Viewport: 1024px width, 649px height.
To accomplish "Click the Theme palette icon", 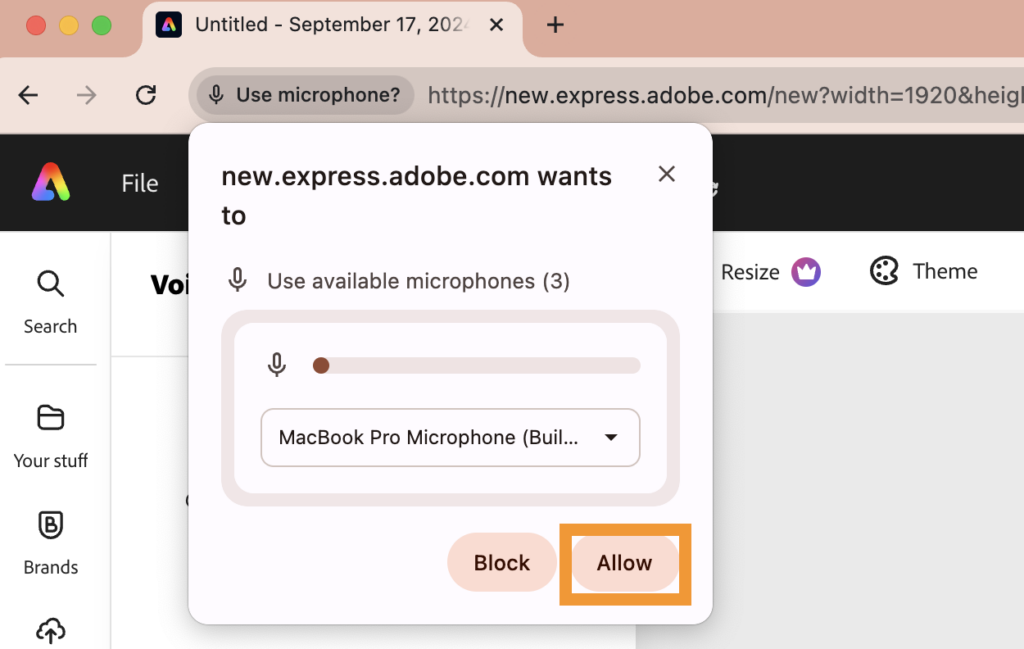I will [x=884, y=271].
